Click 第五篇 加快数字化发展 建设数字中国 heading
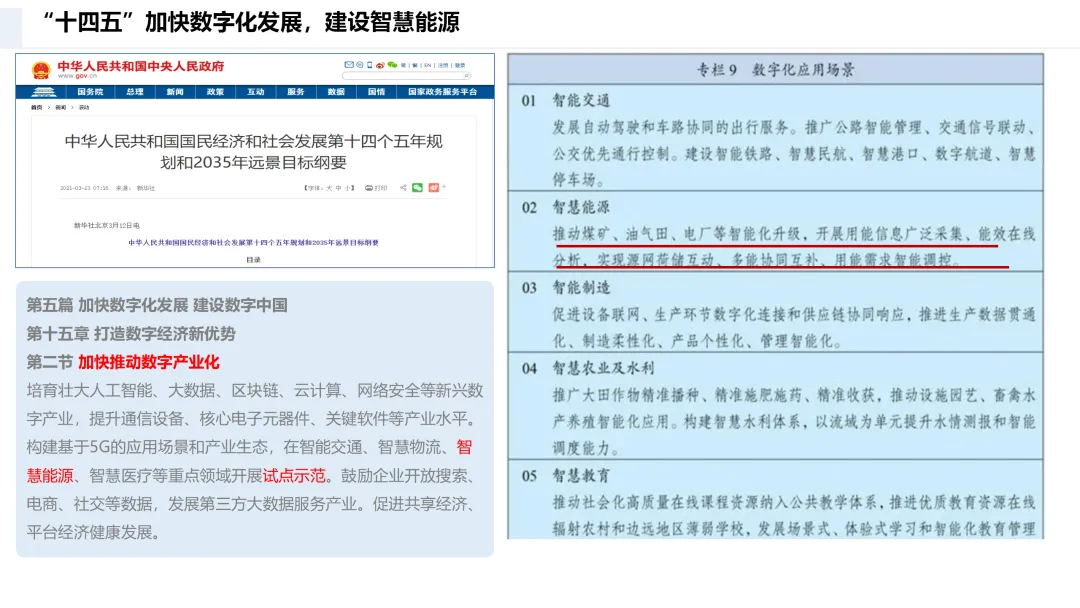This screenshot has width=1080, height=608. [x=157, y=305]
